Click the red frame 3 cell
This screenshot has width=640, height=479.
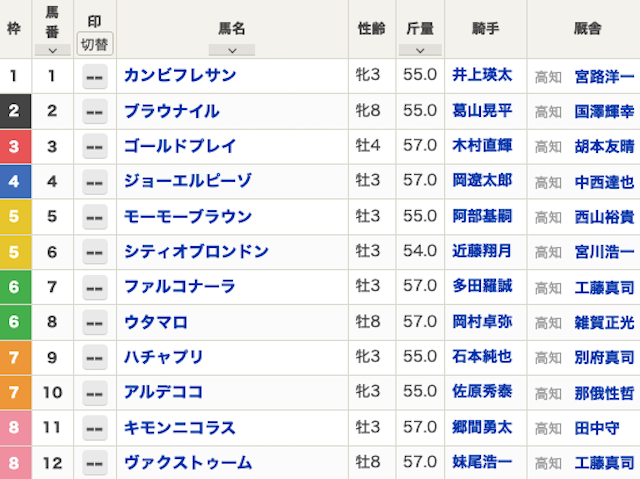tap(13, 146)
